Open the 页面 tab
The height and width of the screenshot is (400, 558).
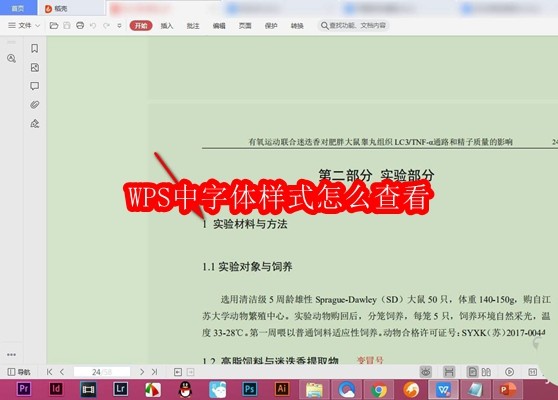pyautogui.click(x=245, y=26)
